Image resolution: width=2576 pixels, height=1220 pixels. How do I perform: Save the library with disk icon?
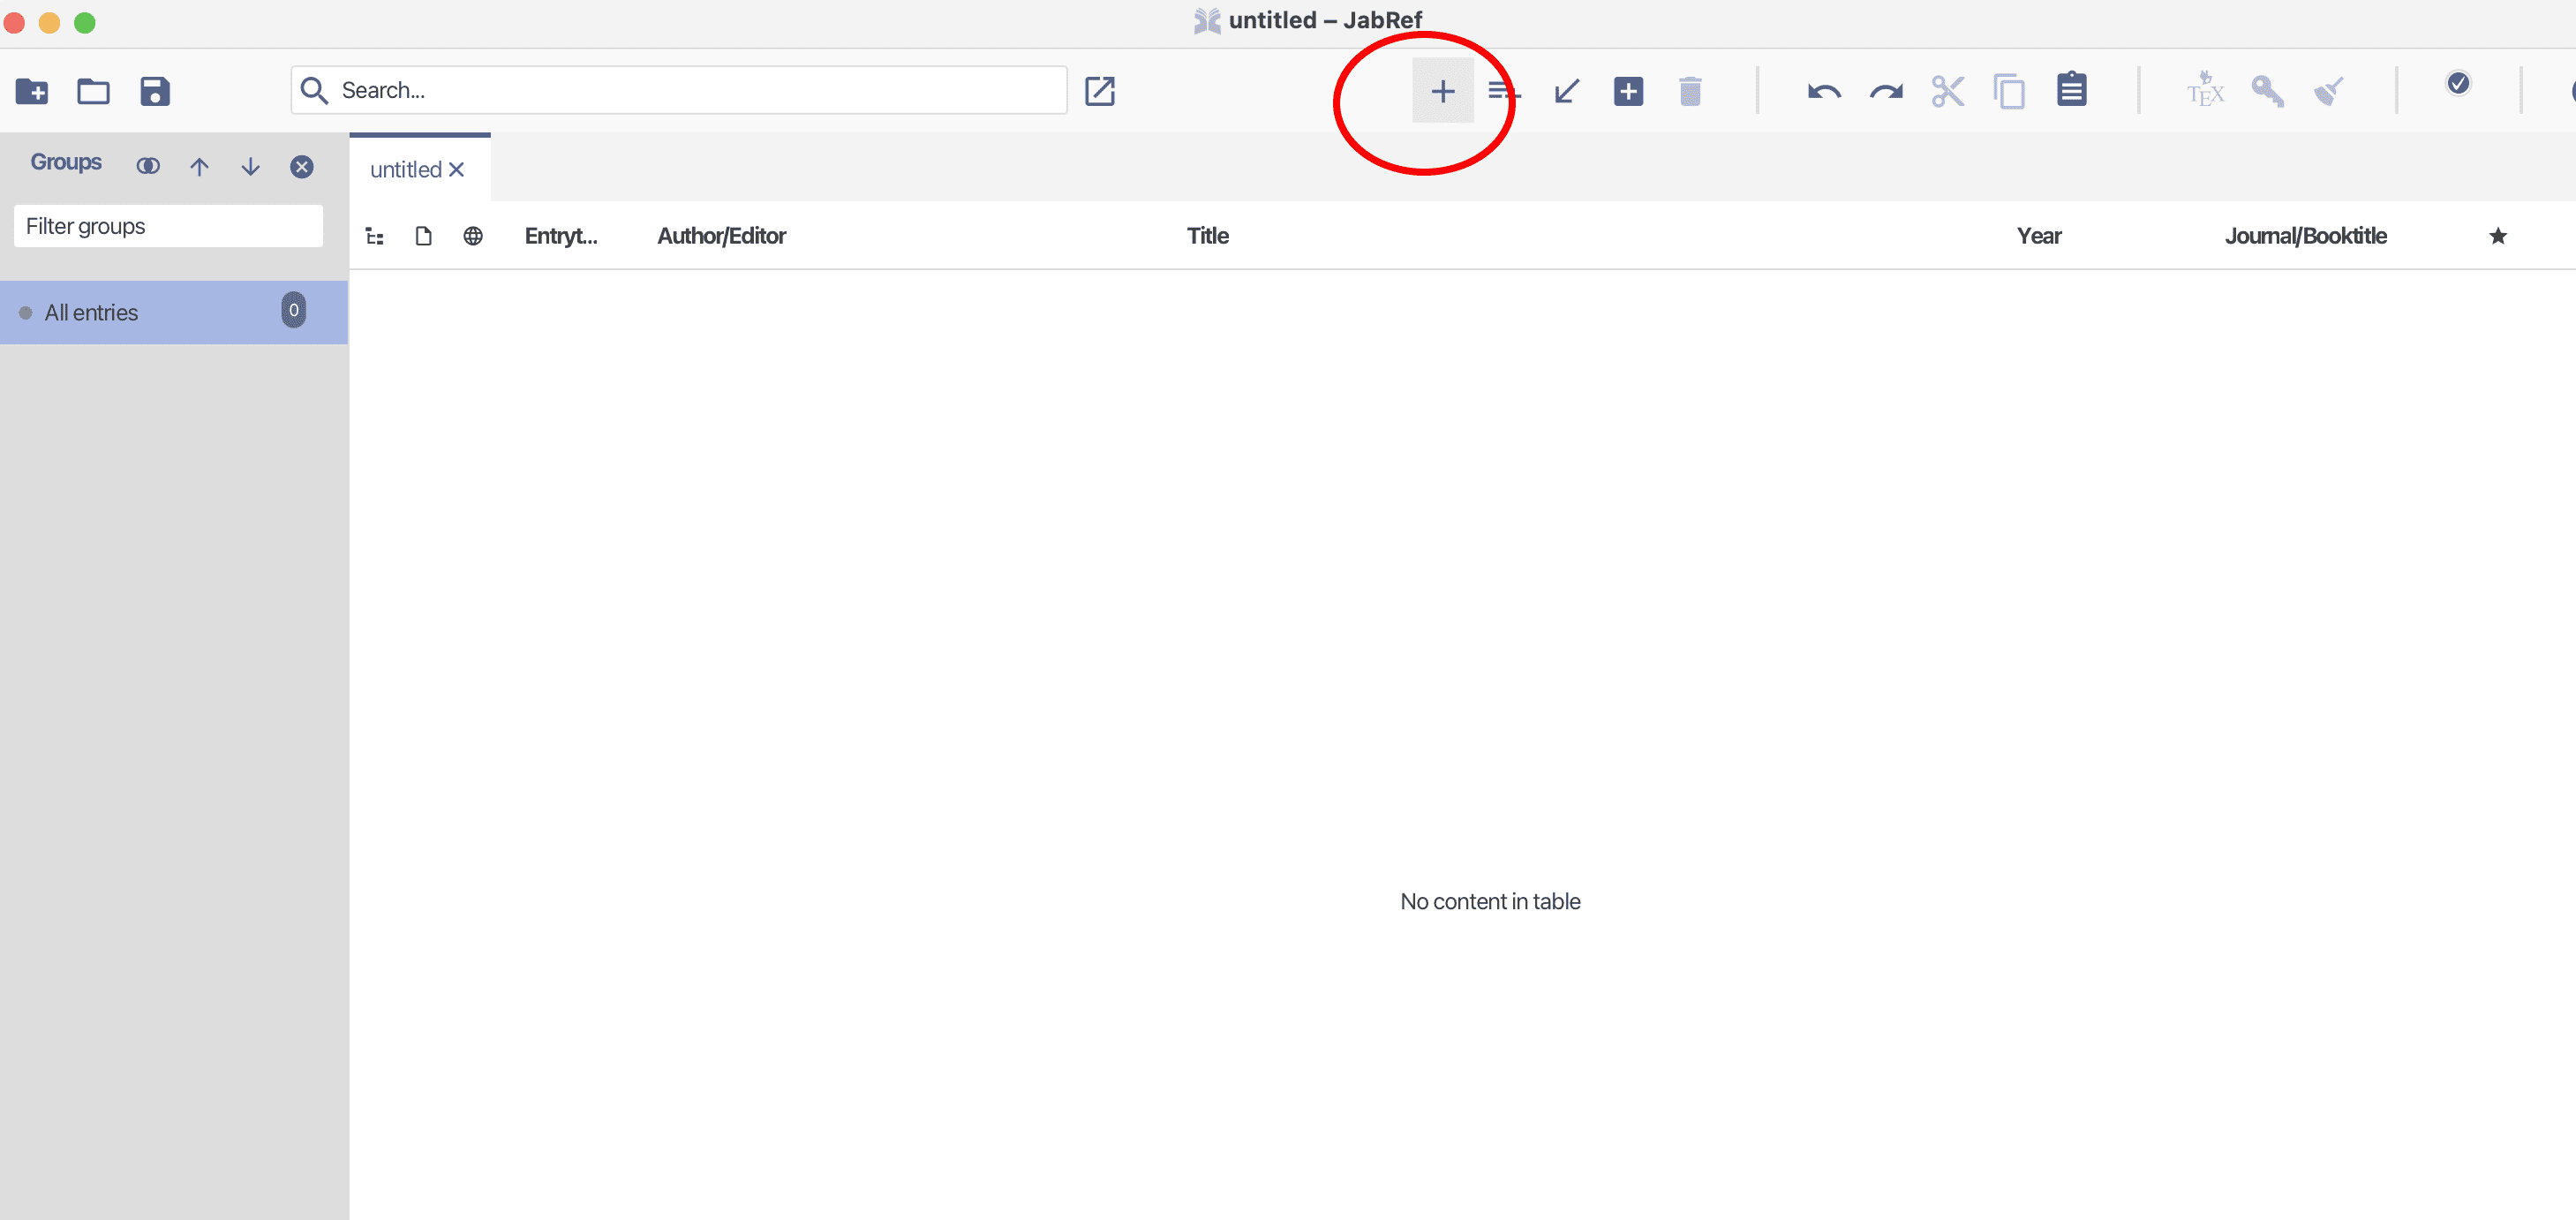pyautogui.click(x=155, y=91)
